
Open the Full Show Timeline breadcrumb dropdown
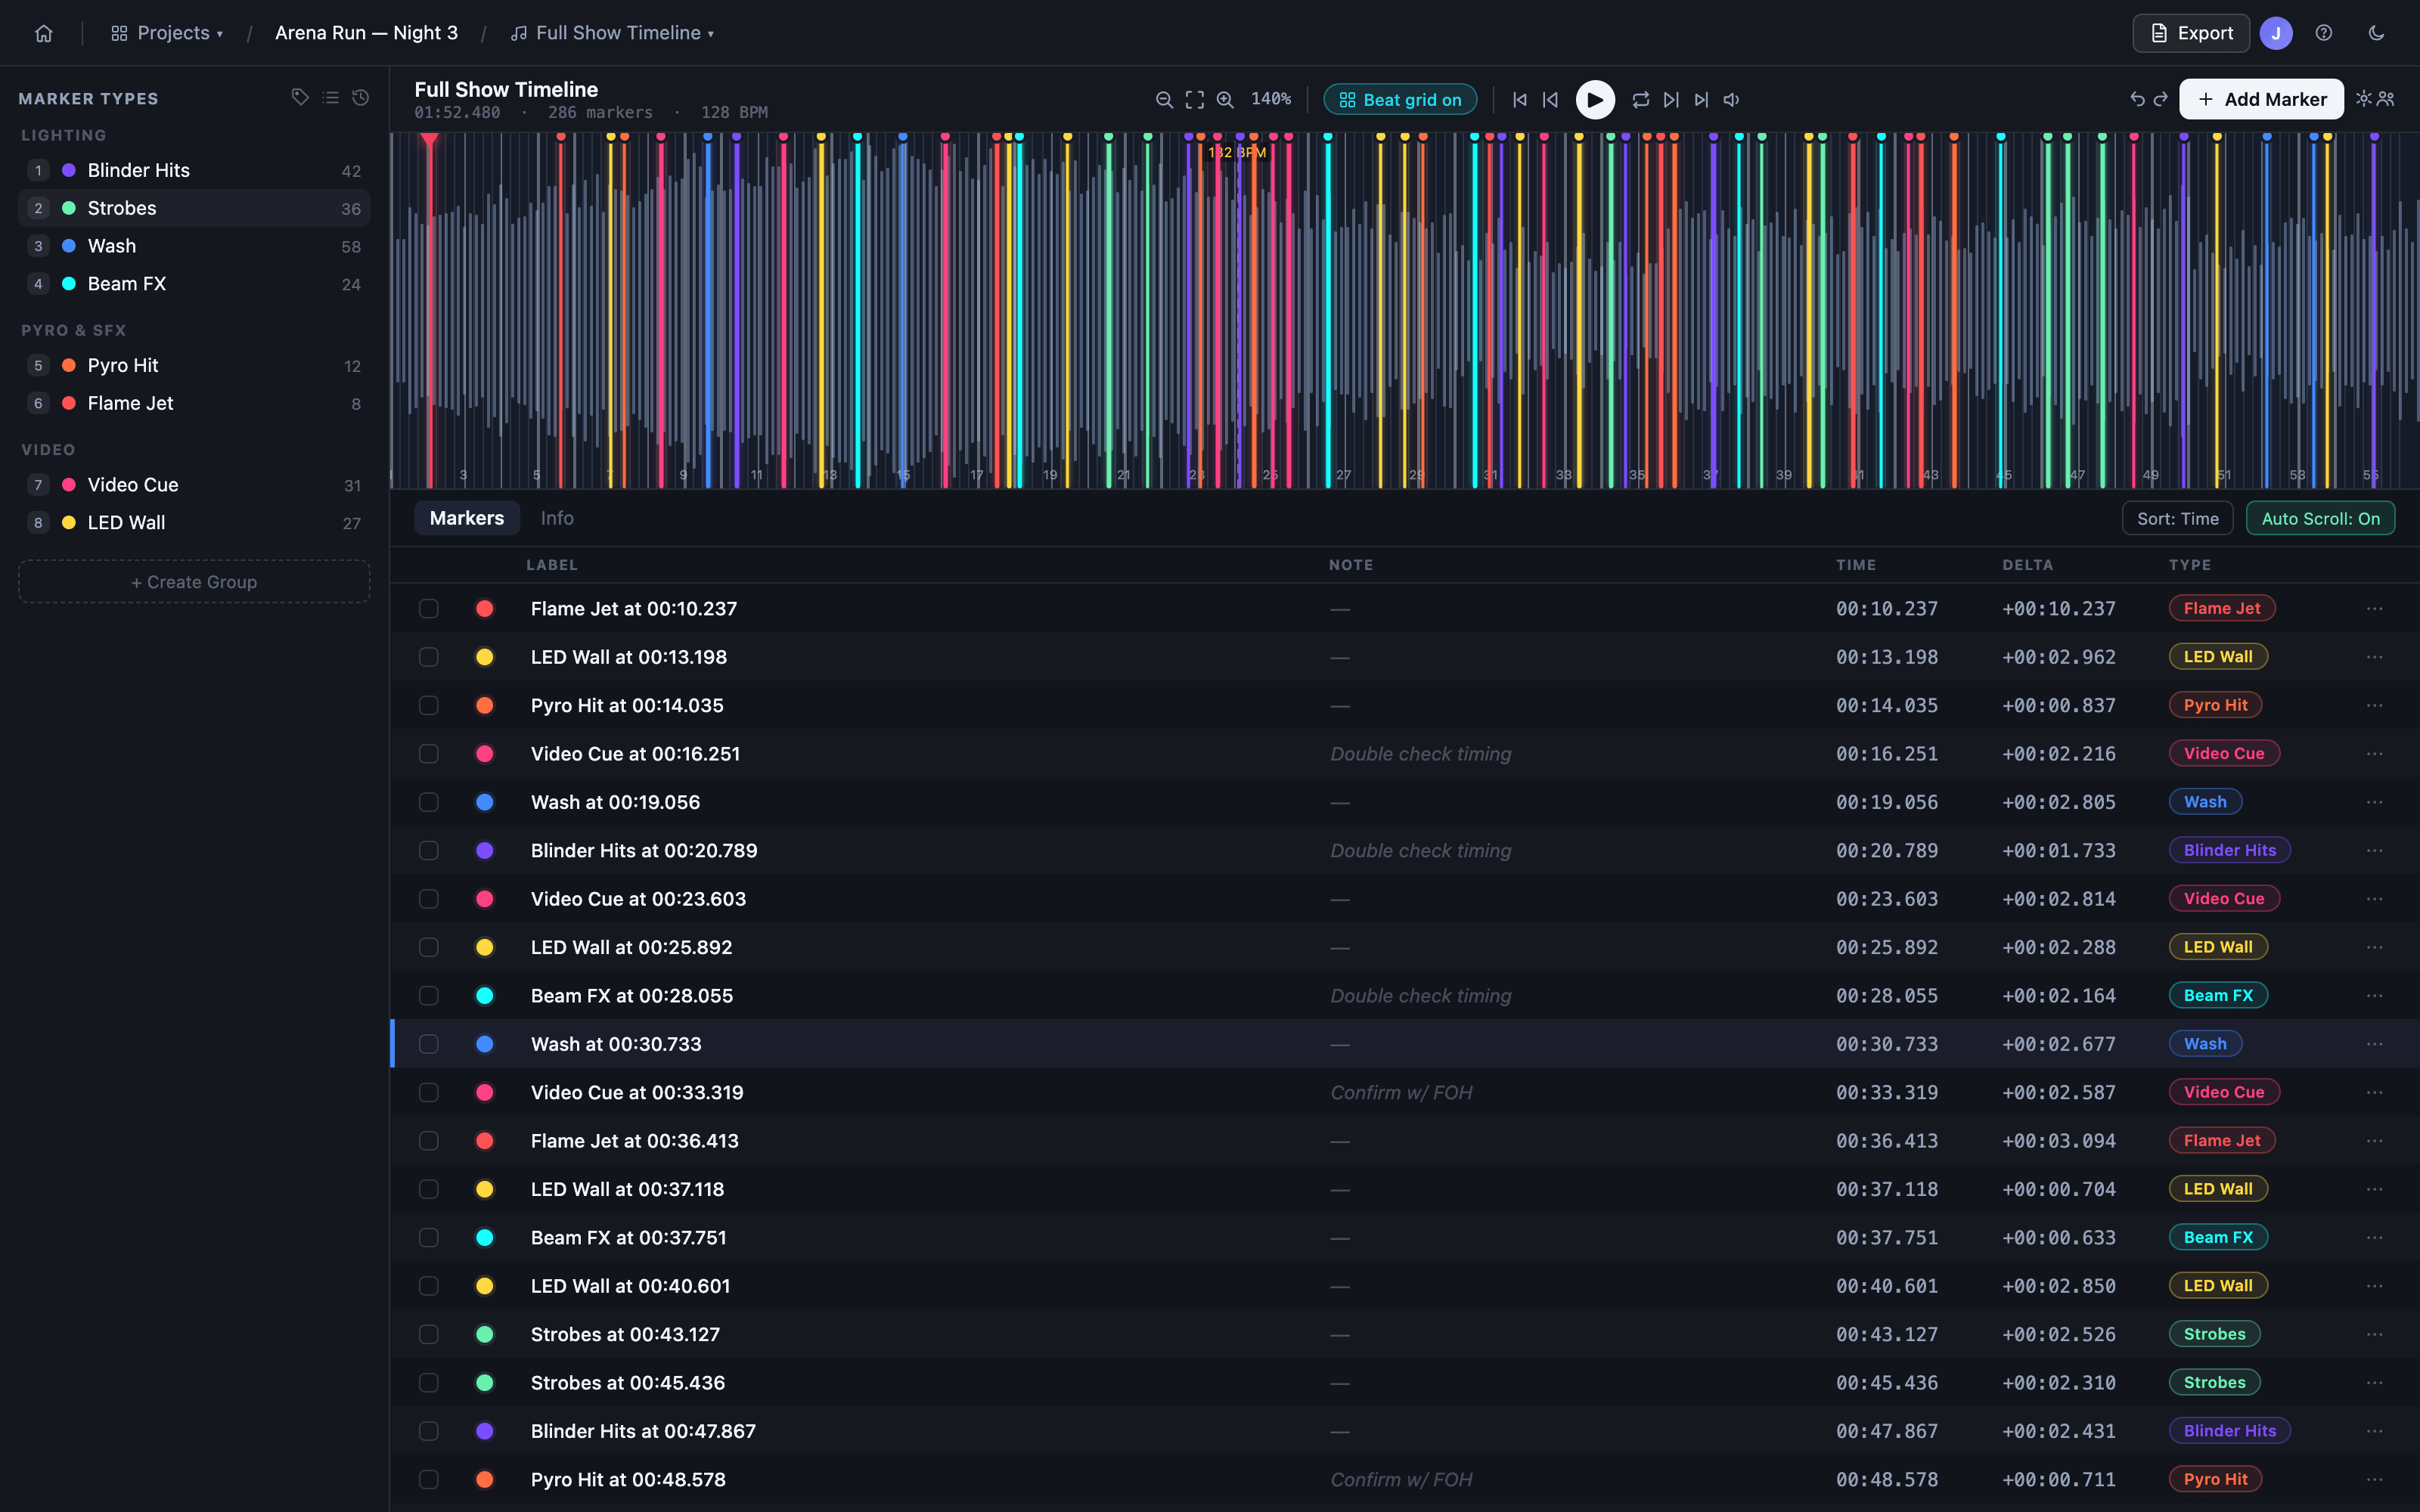(612, 33)
